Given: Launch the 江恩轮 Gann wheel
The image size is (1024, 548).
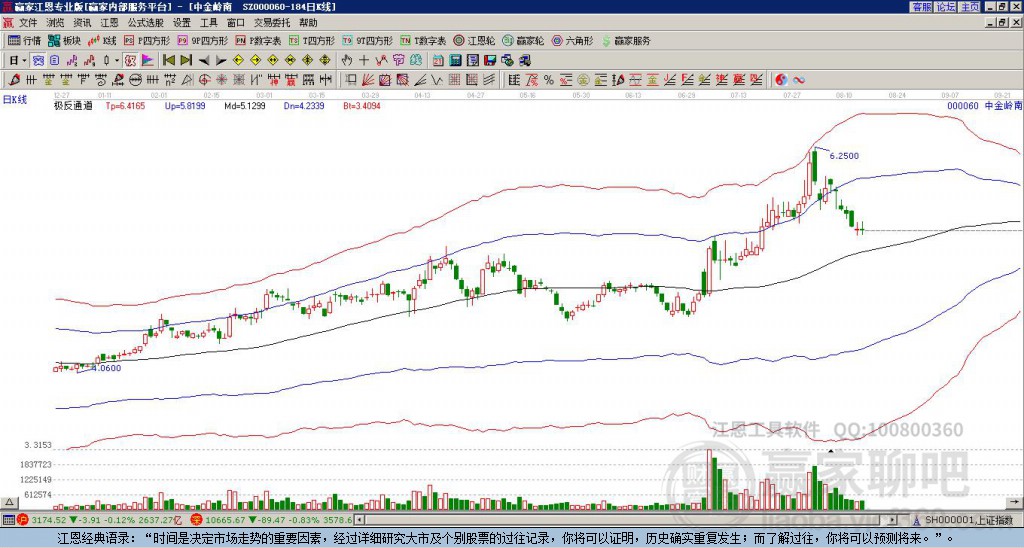Looking at the screenshot, I should click(474, 40).
